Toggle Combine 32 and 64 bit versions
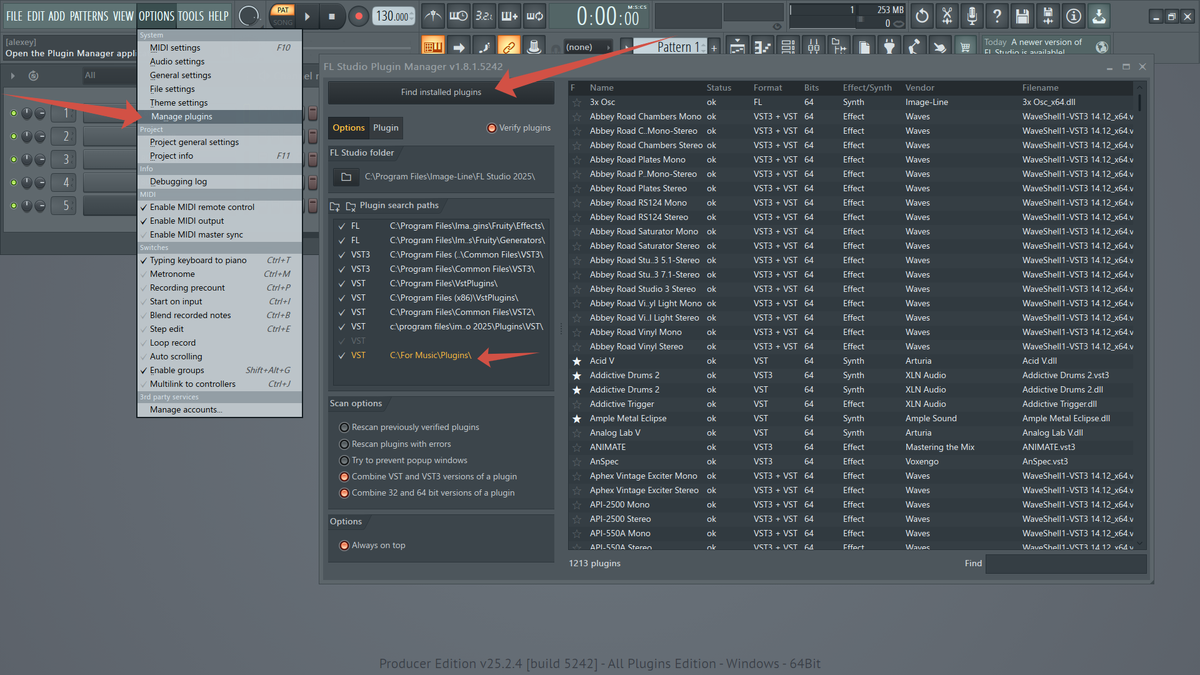Screen dimensions: 1200x675 tap(344, 493)
